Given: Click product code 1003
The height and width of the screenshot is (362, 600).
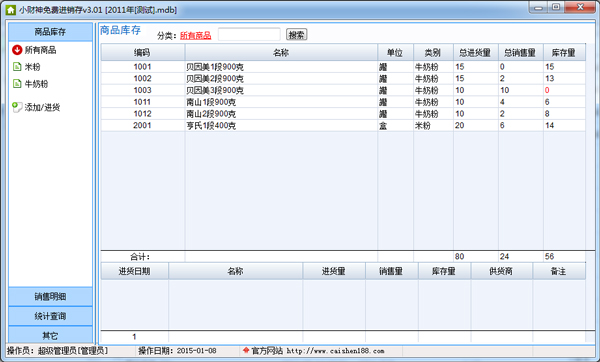Looking at the screenshot, I should pos(142,90).
